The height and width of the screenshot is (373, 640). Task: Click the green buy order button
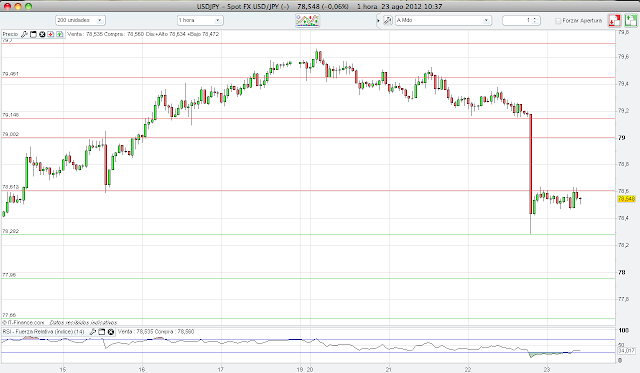pyautogui.click(x=630, y=20)
